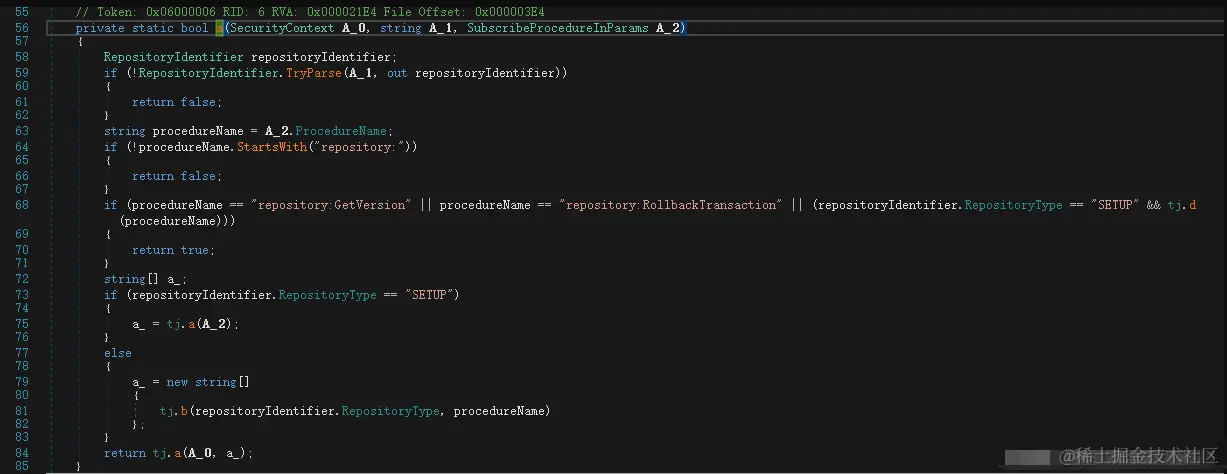Click line number 84 in the gutter
The width and height of the screenshot is (1227, 474).
click(20, 452)
